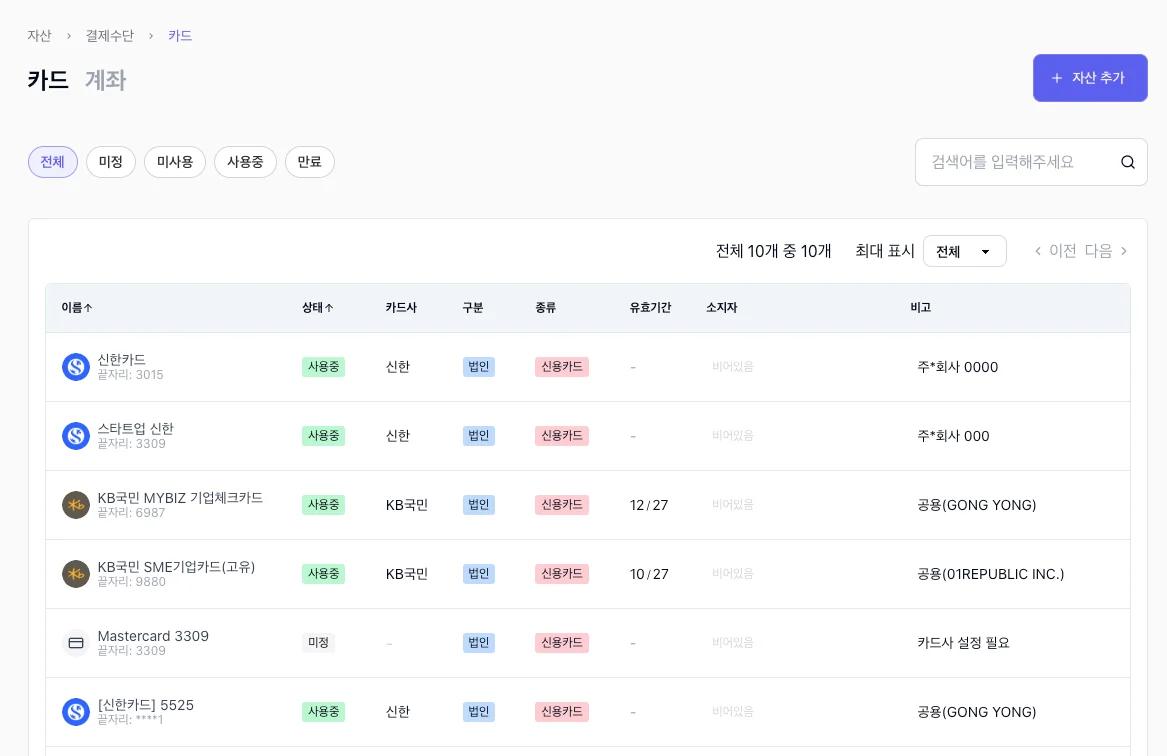Click the Shinhan icon next to 스타트업 신한
The width and height of the screenshot is (1167, 756).
pyautogui.click(x=76, y=435)
